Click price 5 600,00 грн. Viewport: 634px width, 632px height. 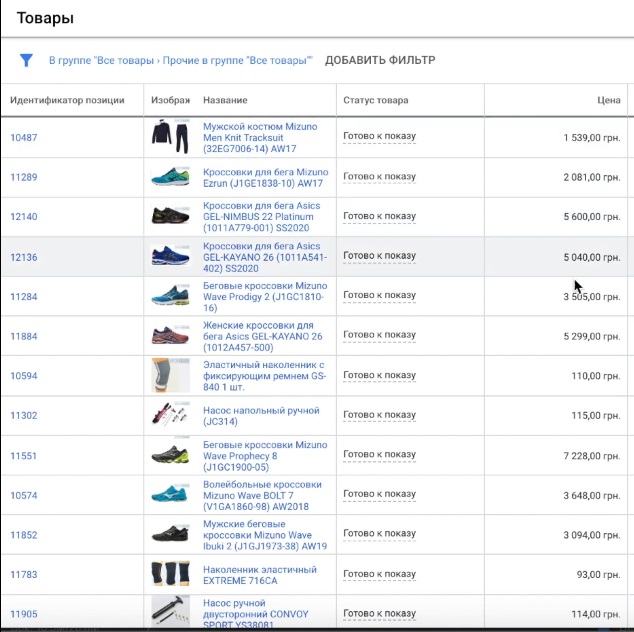coord(592,217)
